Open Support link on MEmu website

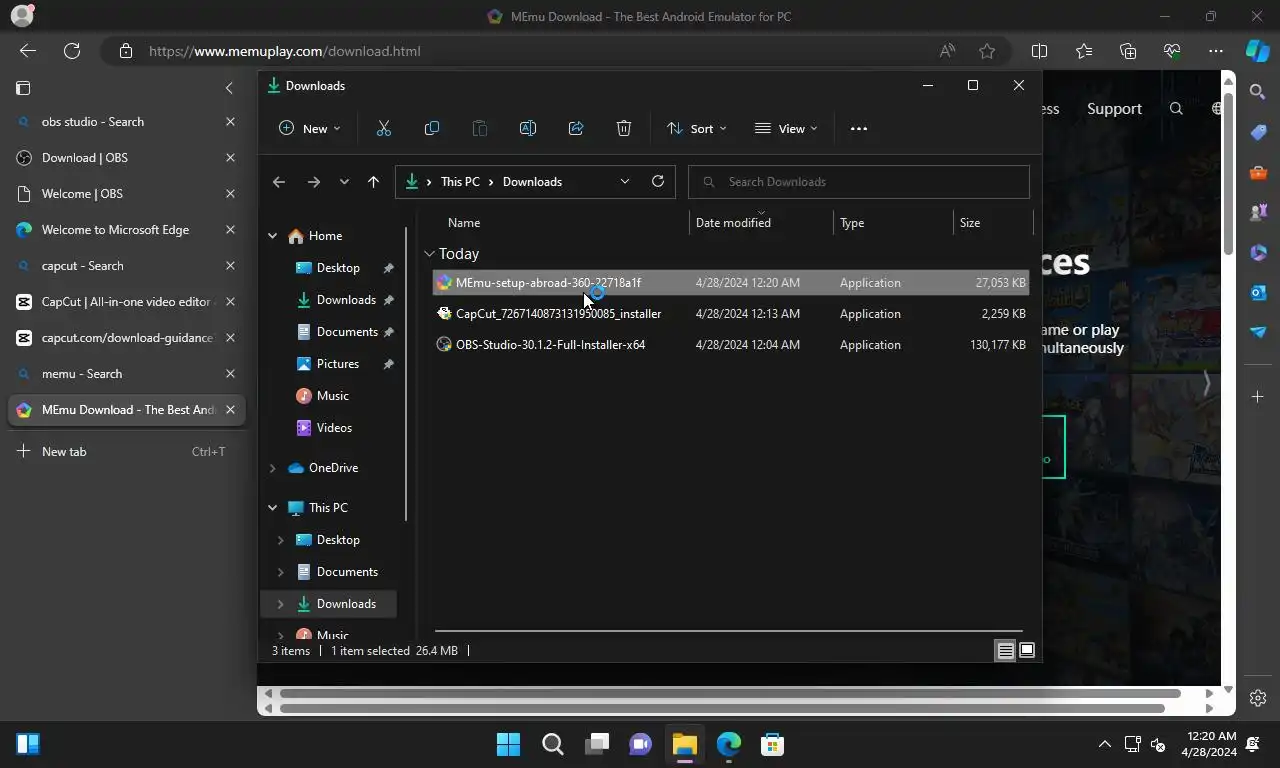point(1114,109)
